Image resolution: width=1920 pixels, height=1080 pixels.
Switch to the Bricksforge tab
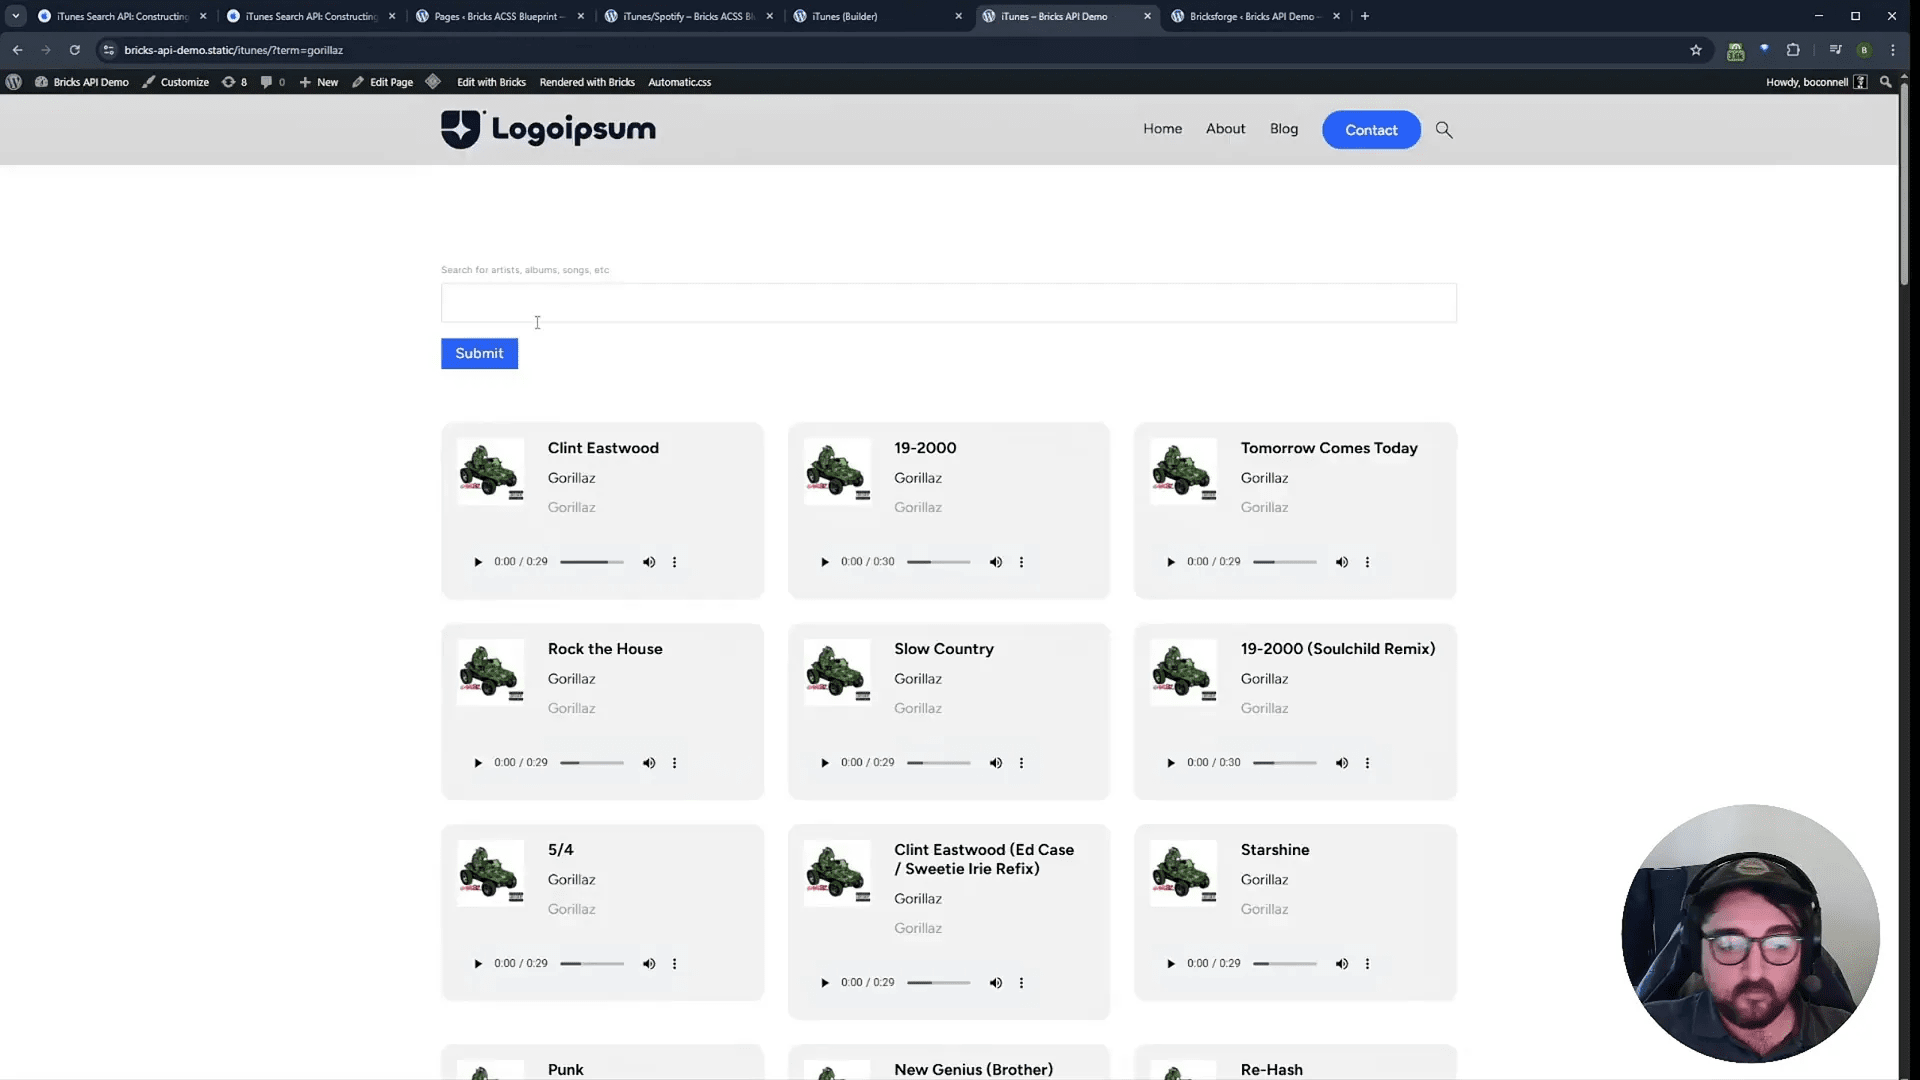pos(1255,16)
